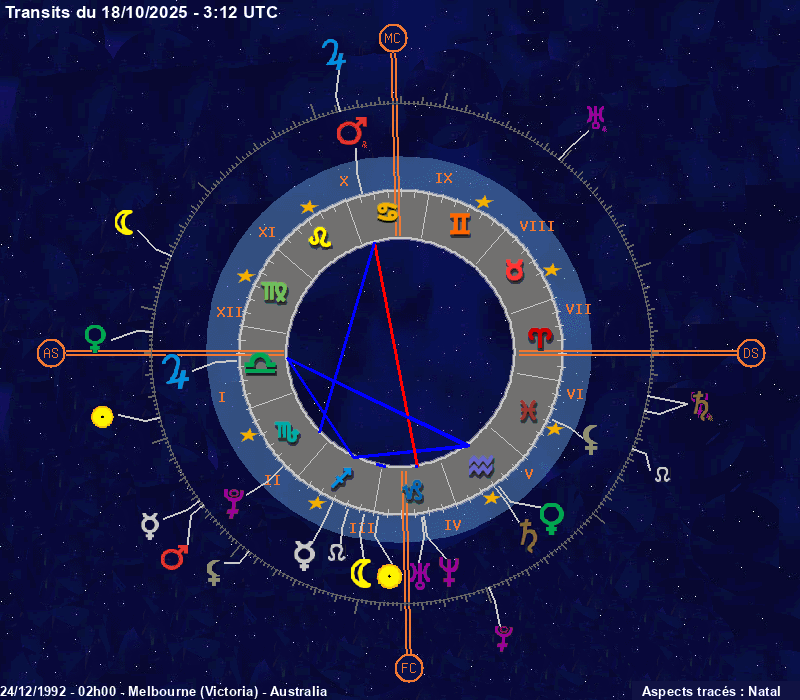Click the Sagittarius arrow symbol

(342, 476)
